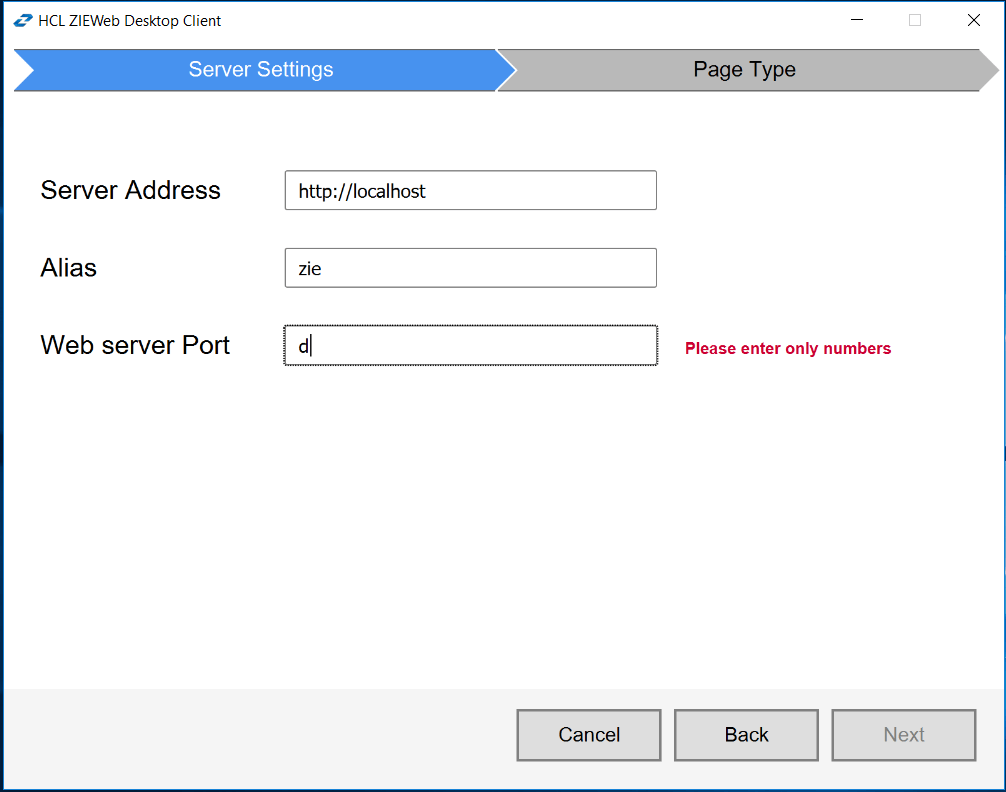Focus the Web server Port field
1006x792 pixels.
[x=470, y=344]
